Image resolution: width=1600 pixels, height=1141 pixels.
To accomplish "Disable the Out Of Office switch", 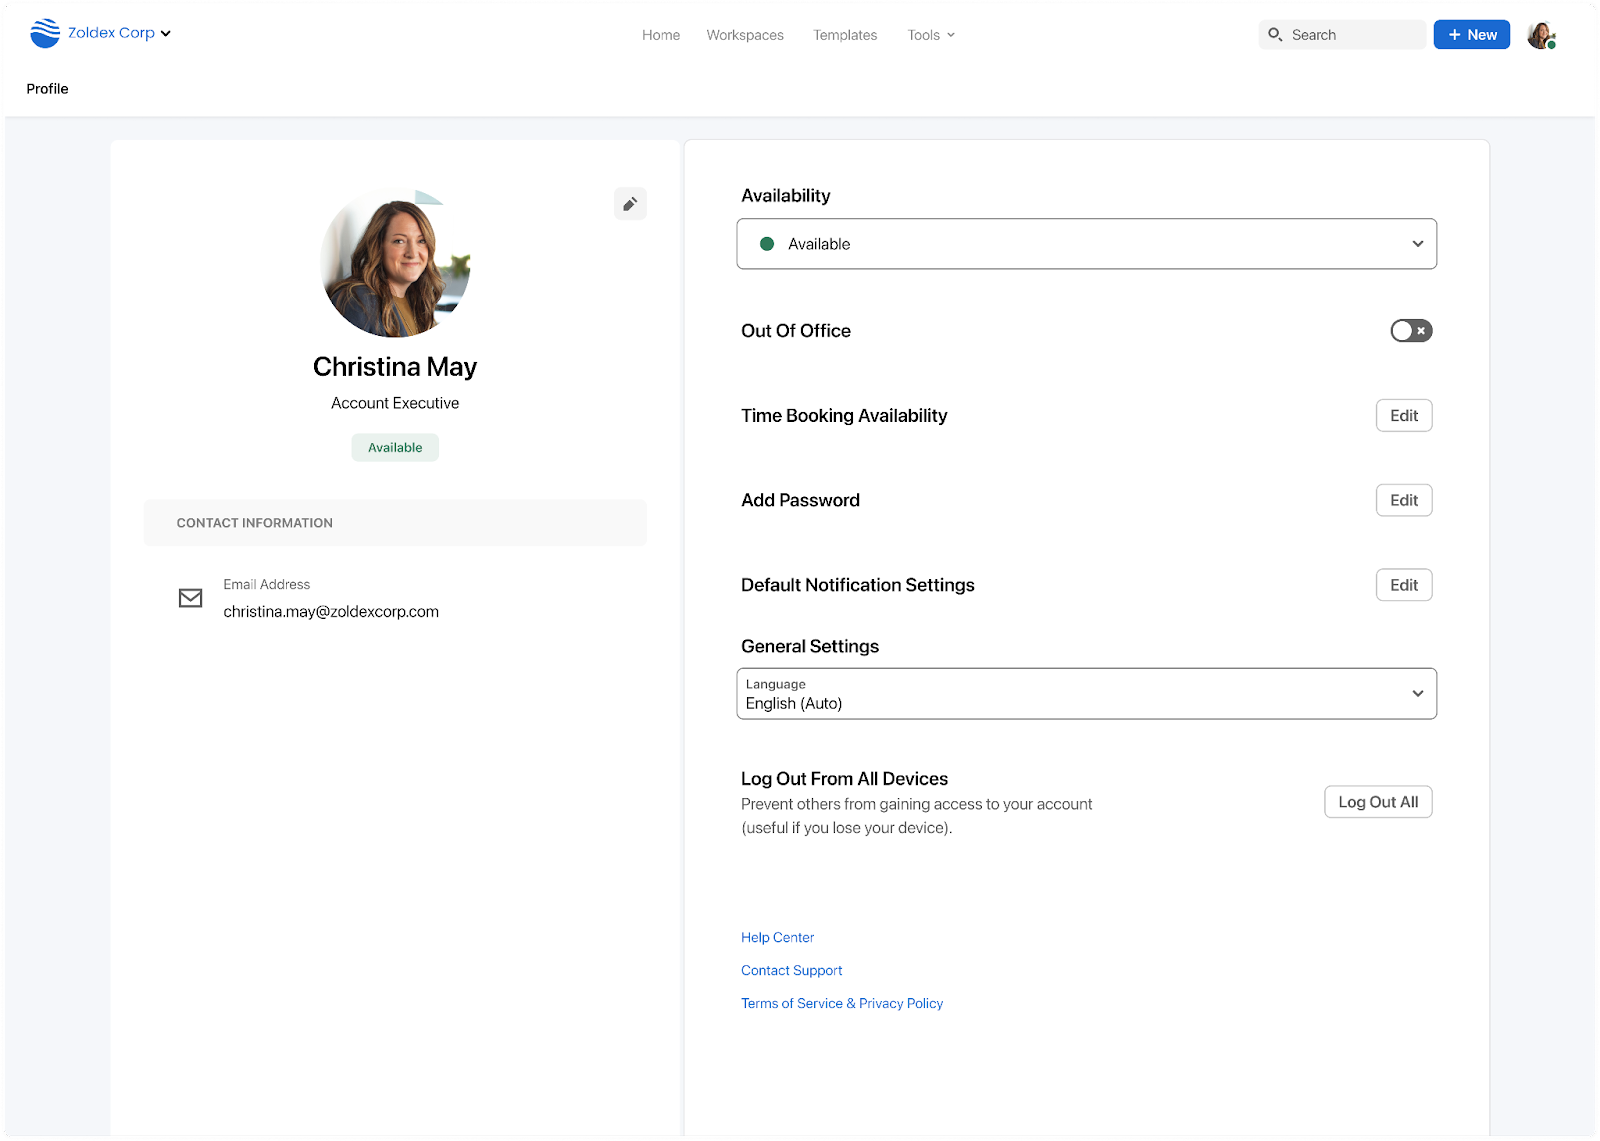I will [x=1411, y=330].
